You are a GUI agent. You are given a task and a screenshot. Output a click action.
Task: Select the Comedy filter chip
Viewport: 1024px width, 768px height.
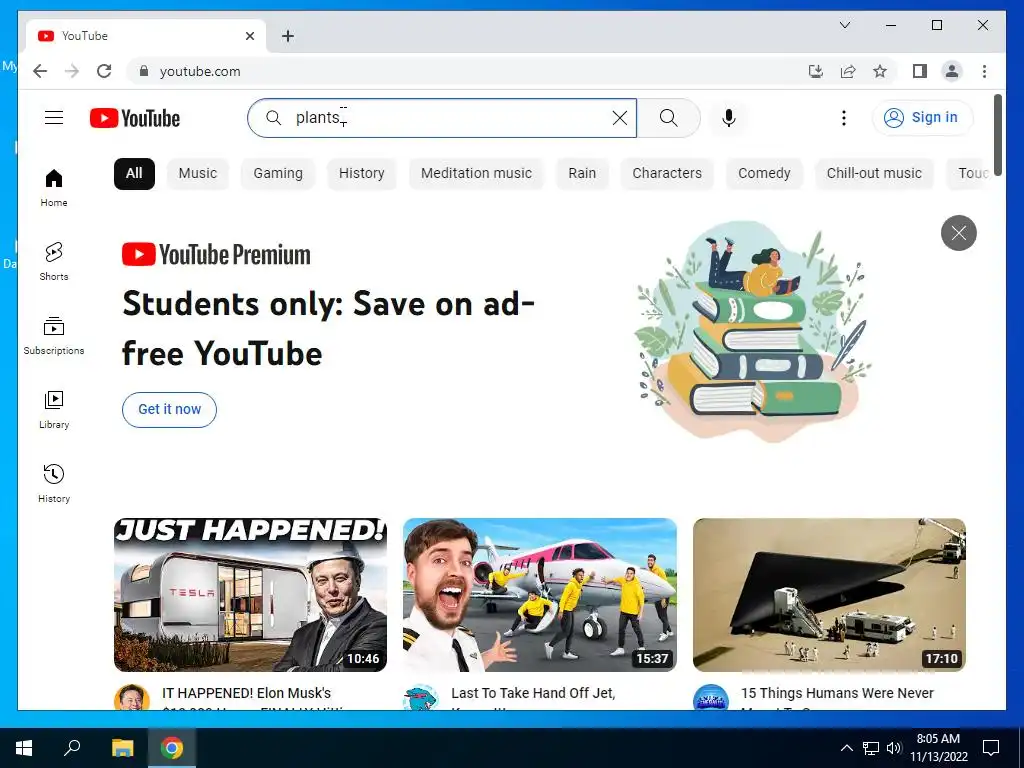pyautogui.click(x=764, y=174)
